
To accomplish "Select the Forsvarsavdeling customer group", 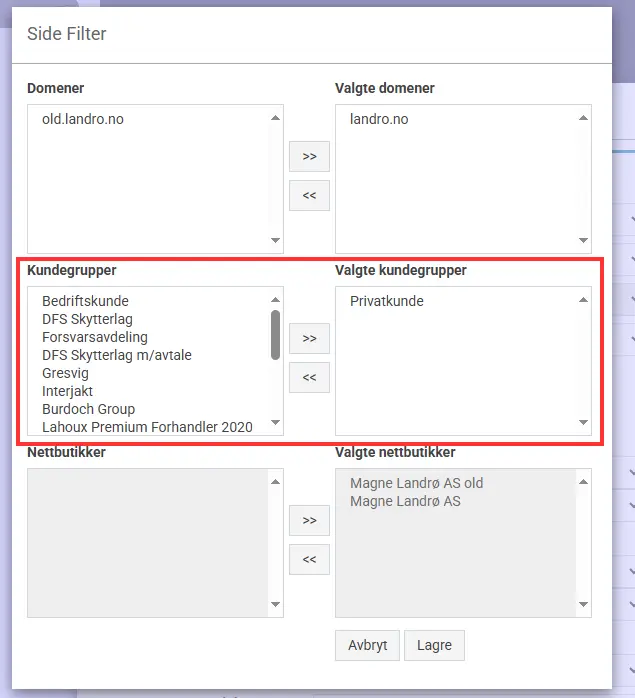I will 95,337.
